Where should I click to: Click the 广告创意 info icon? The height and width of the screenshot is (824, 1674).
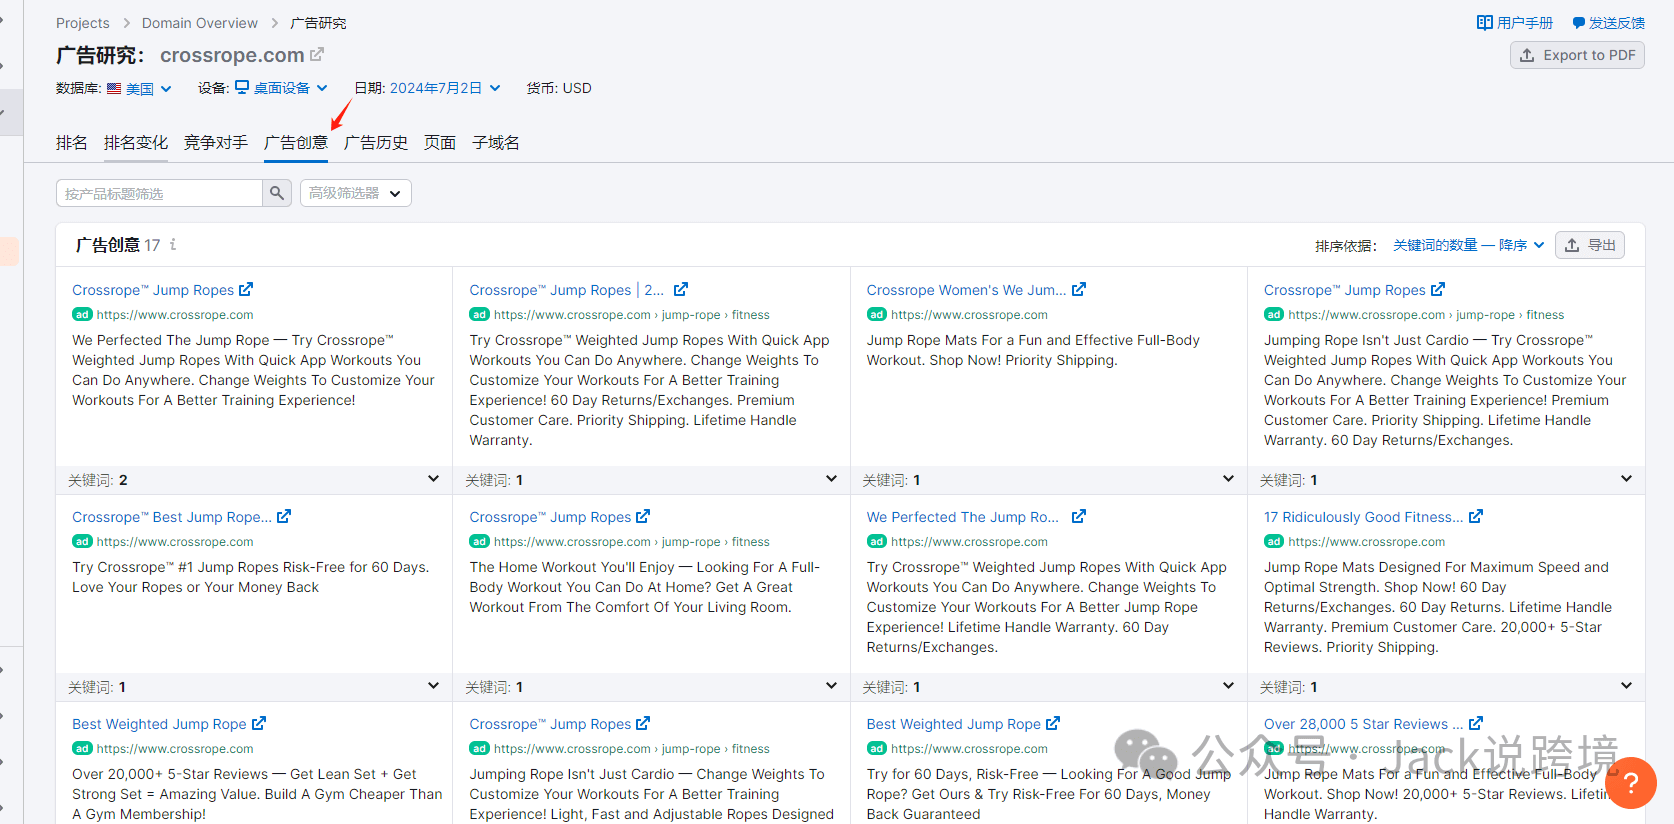(173, 245)
